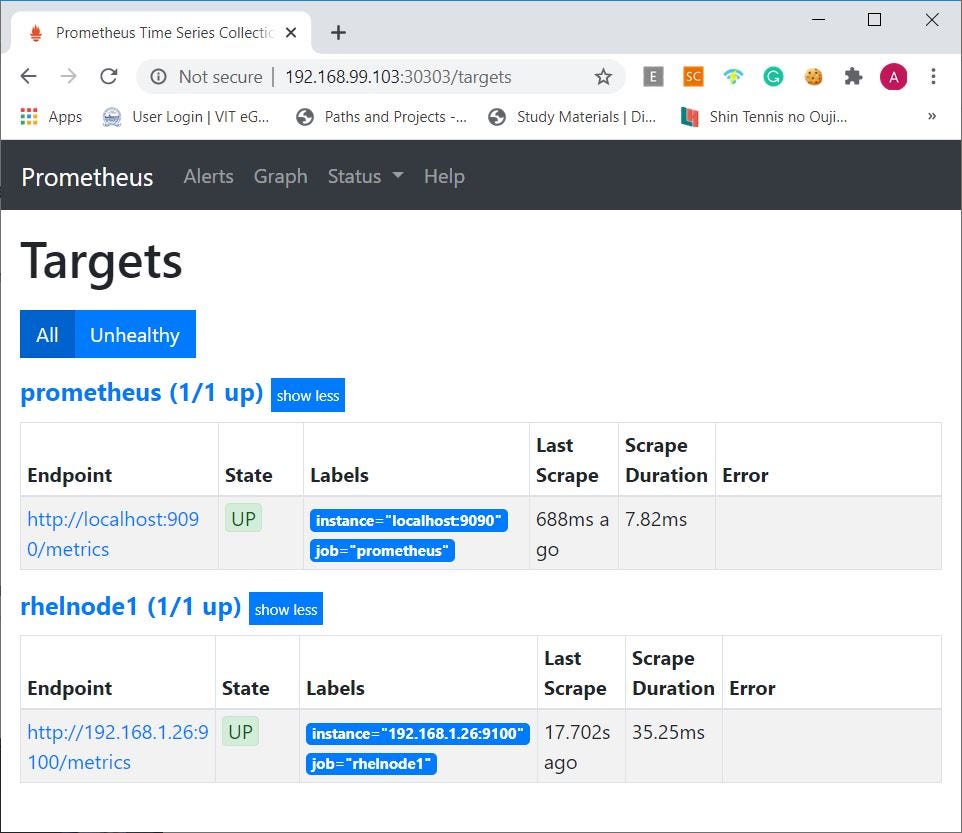
Task: Reload the targets page
Action: coord(109,77)
